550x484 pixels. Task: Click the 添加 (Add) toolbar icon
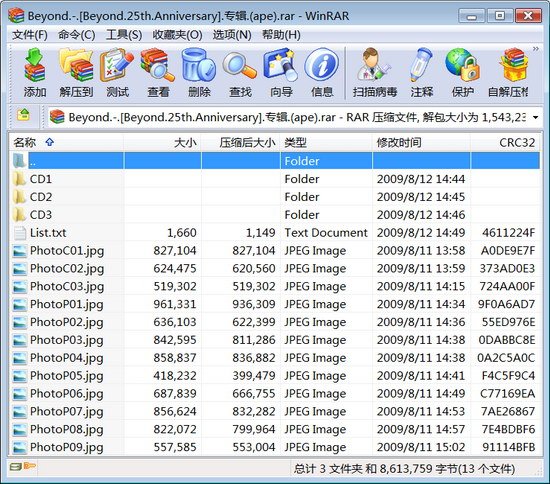pyautogui.click(x=35, y=66)
